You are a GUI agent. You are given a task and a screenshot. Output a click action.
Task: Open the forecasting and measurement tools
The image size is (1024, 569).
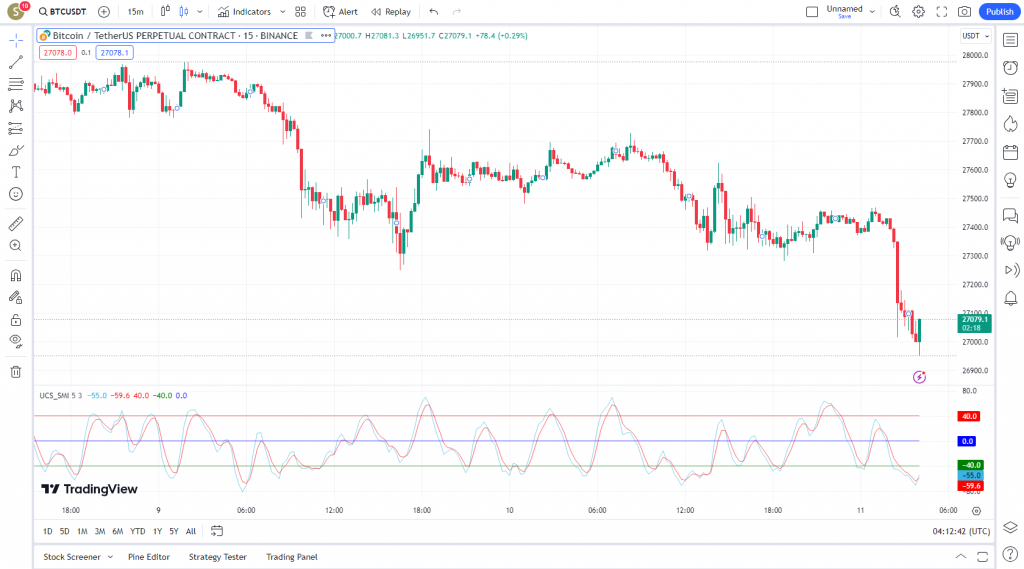point(16,129)
